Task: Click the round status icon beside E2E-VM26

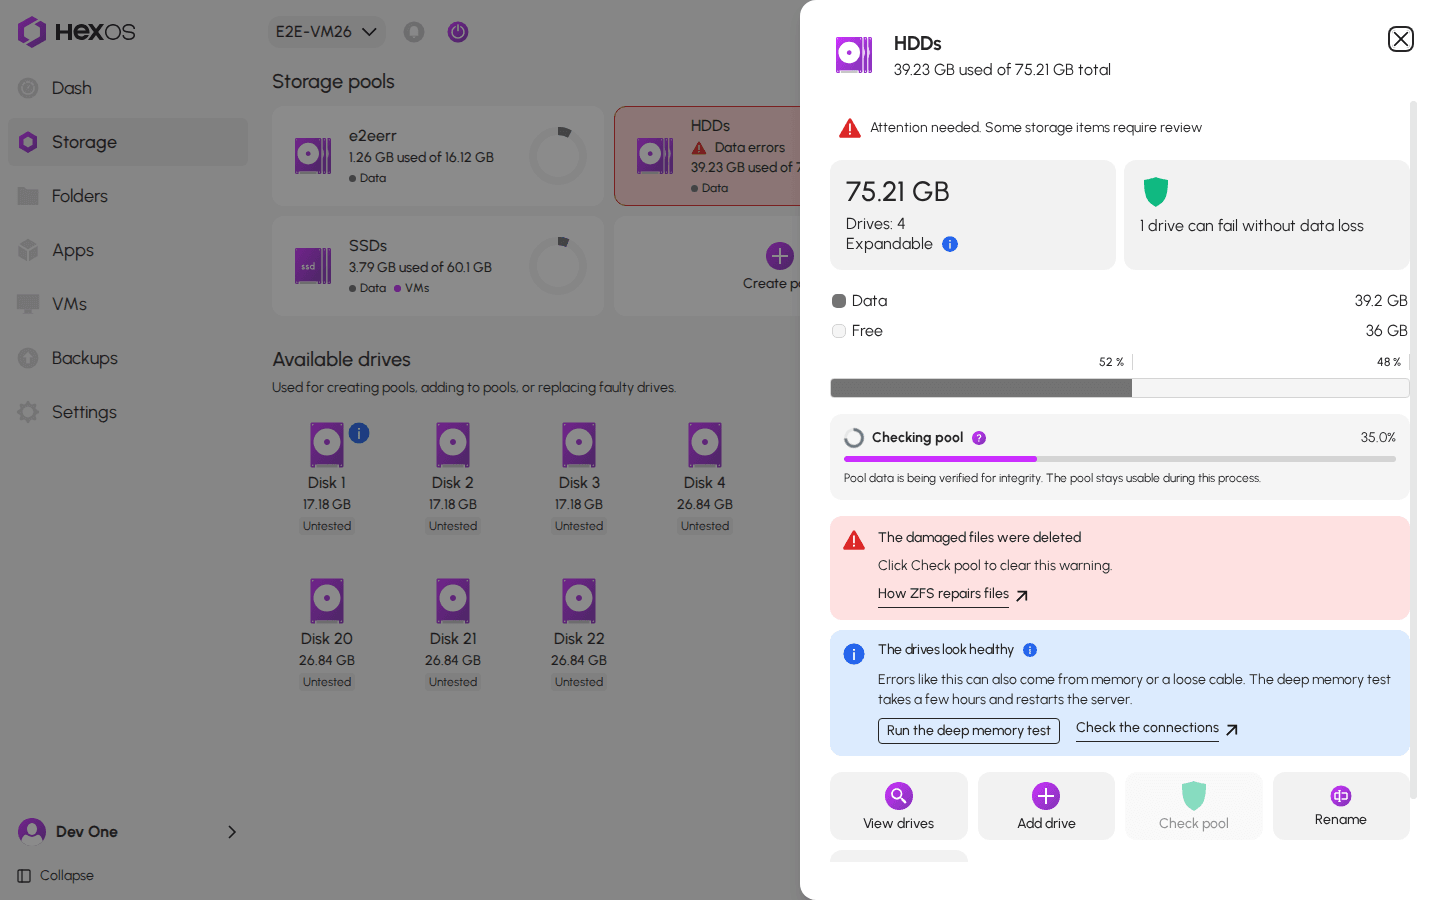Action: coord(414,32)
